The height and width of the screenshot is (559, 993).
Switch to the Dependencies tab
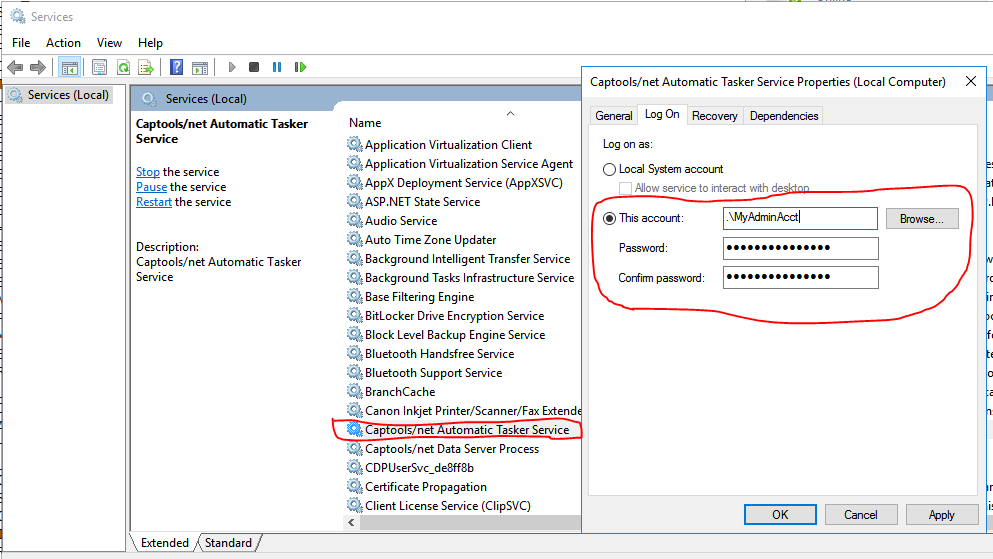pos(784,116)
